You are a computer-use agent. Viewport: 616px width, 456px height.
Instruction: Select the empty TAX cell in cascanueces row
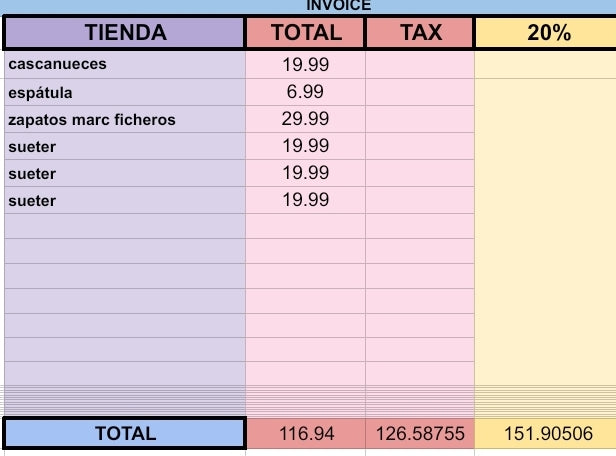pyautogui.click(x=420, y=65)
